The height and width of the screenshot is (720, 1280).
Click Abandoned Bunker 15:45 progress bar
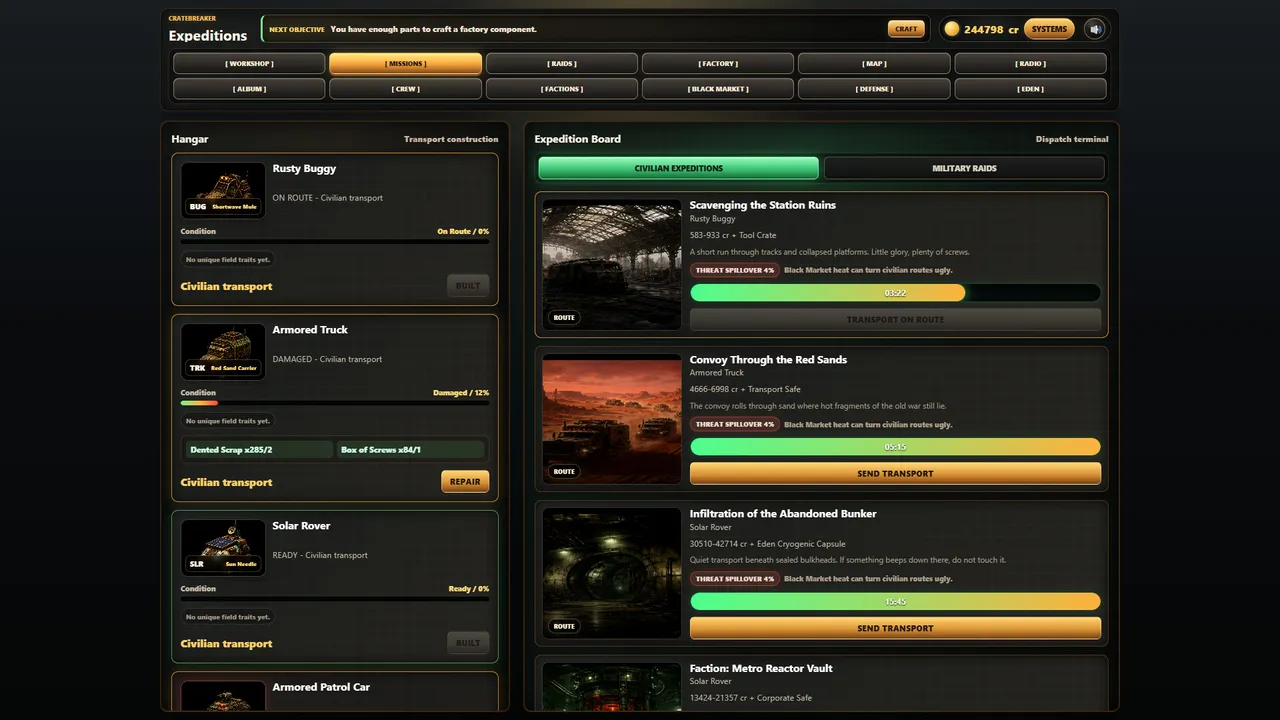[x=895, y=602]
